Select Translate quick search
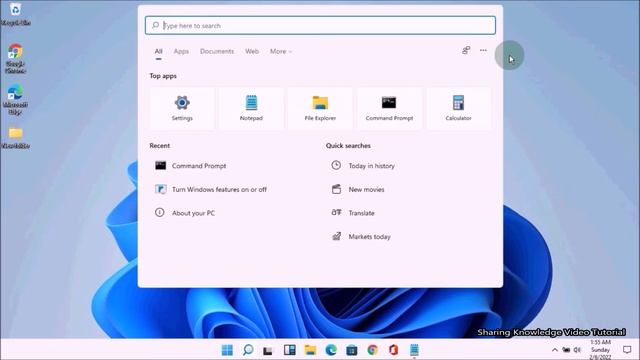The height and width of the screenshot is (360, 640). pyautogui.click(x=353, y=213)
